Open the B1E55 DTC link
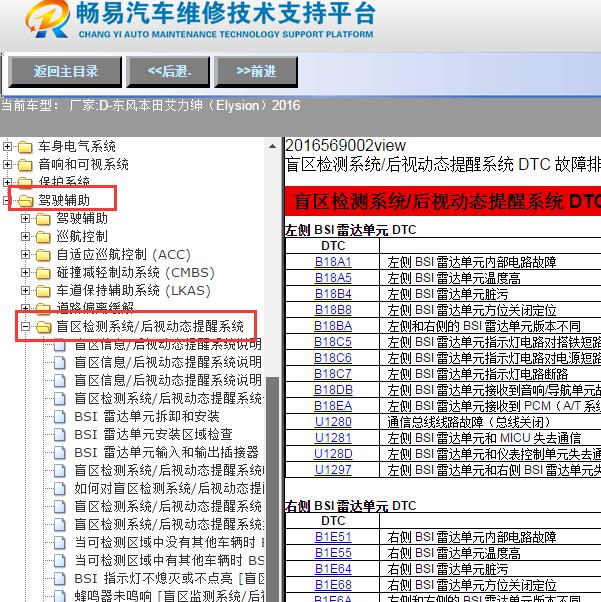This screenshot has height=602, width=601. (x=333, y=553)
